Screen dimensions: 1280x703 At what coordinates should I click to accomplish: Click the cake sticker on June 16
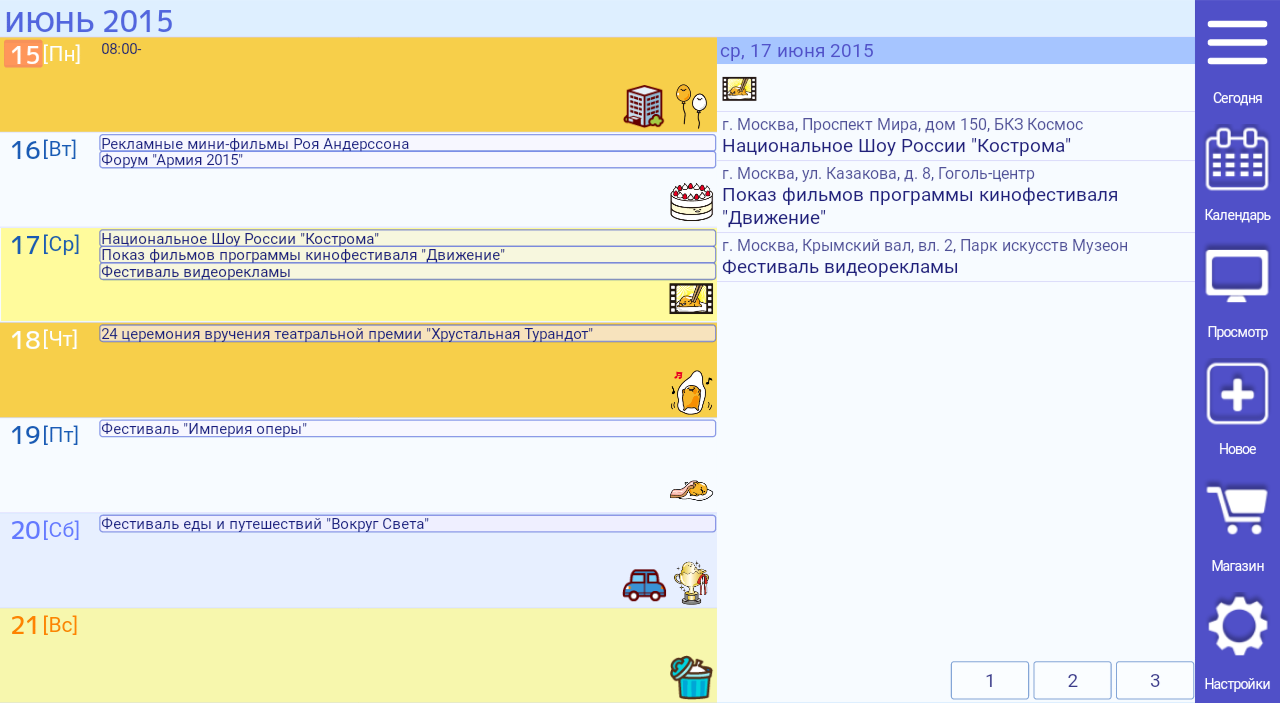[691, 202]
